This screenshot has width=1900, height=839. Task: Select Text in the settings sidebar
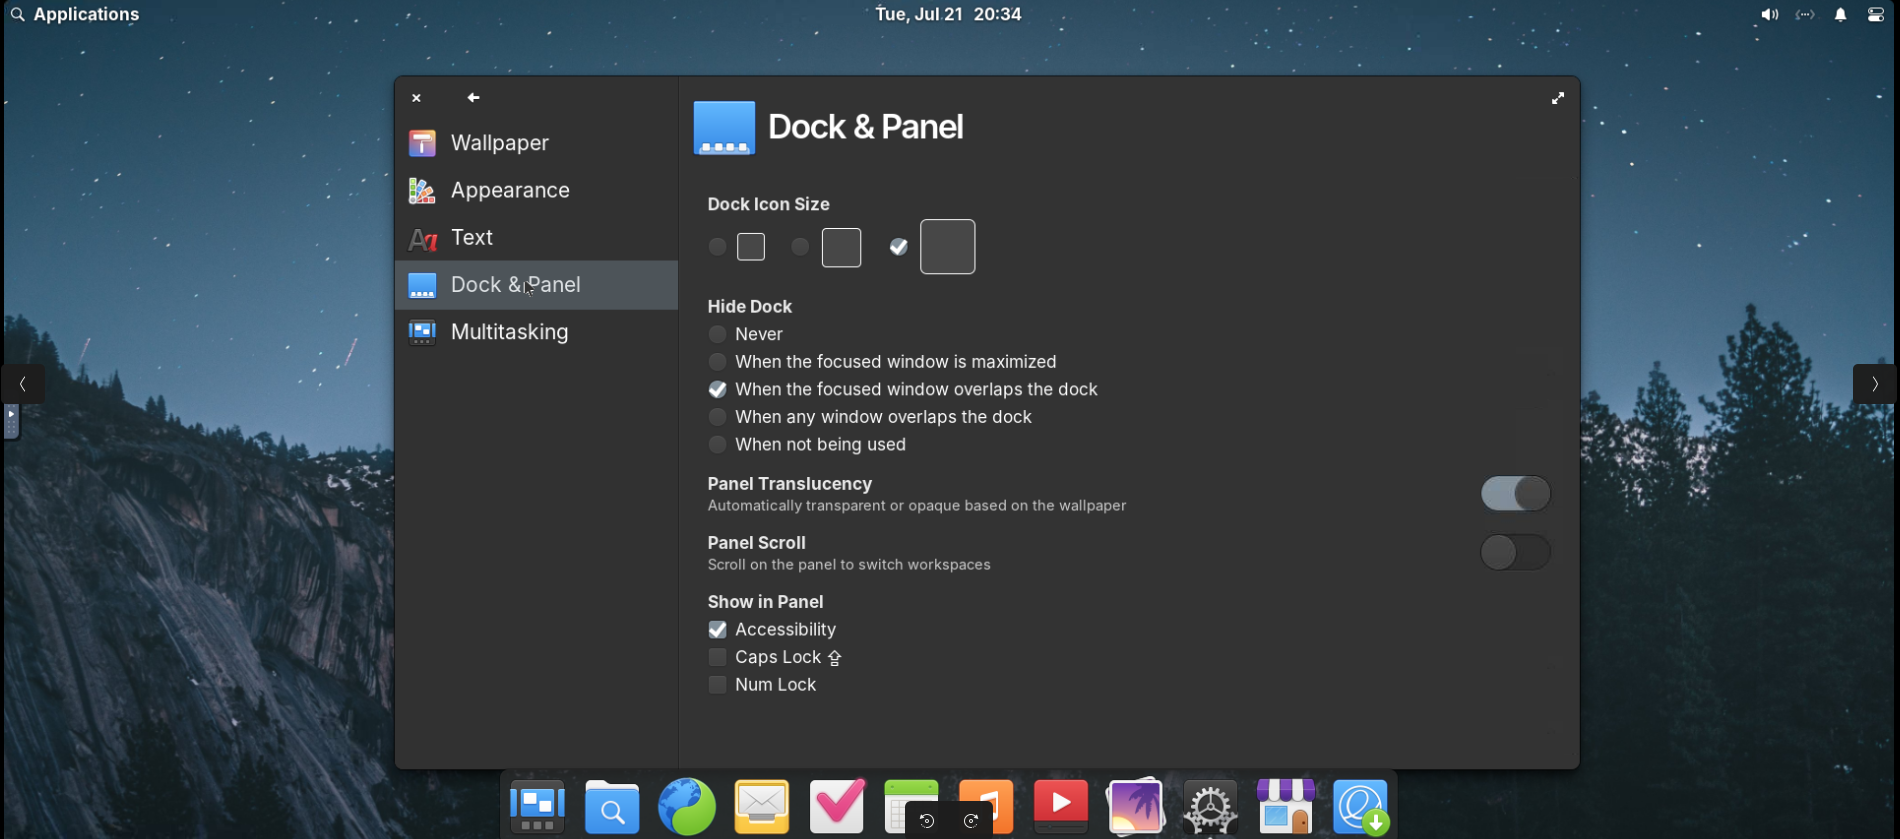(x=536, y=238)
